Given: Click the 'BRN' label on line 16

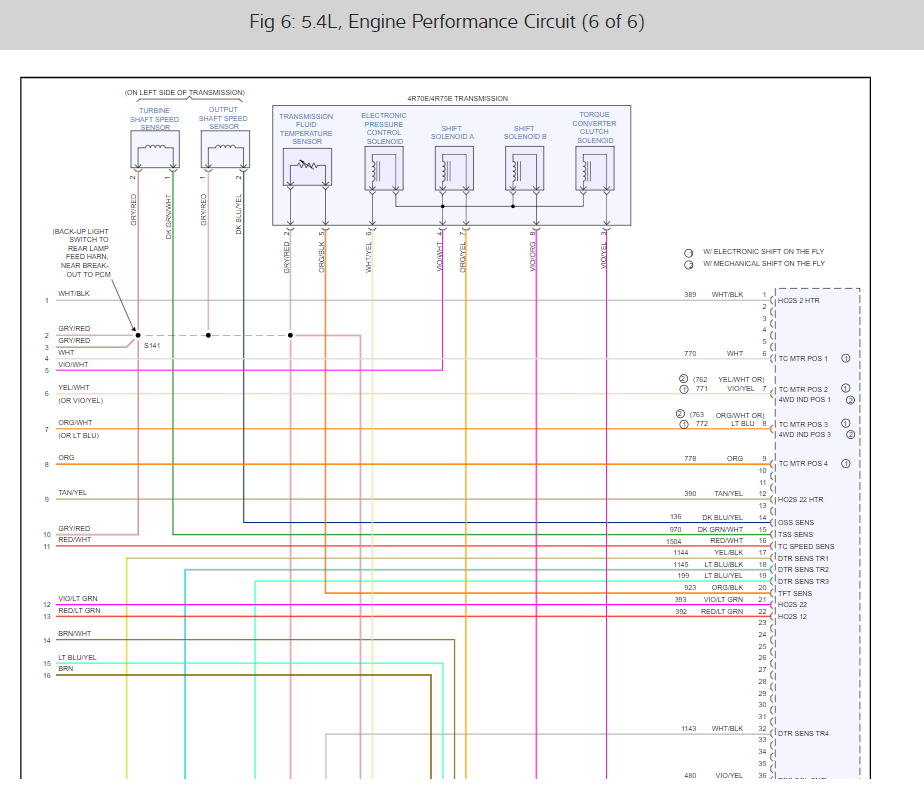Looking at the screenshot, I should (65, 669).
